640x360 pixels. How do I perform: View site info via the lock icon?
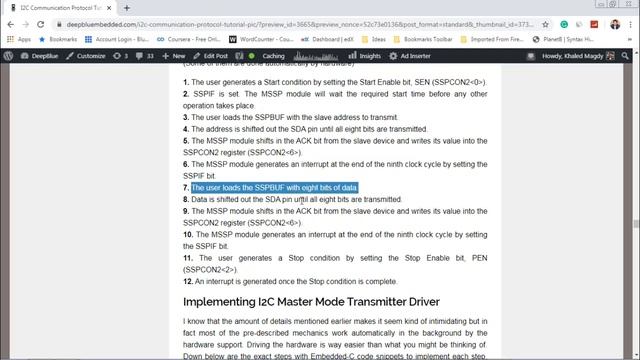tap(59, 24)
